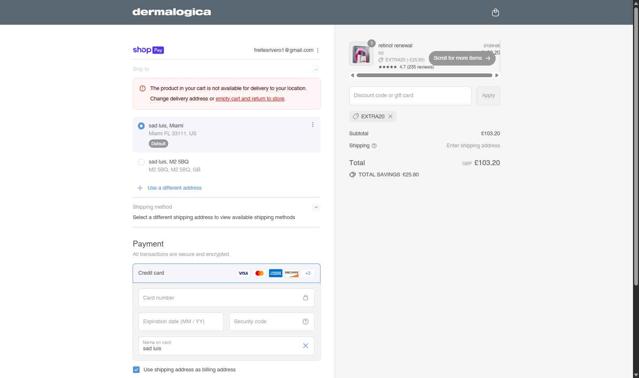This screenshot has width=639, height=378.
Task: Click the Shop Pay logo
Action: point(148,50)
